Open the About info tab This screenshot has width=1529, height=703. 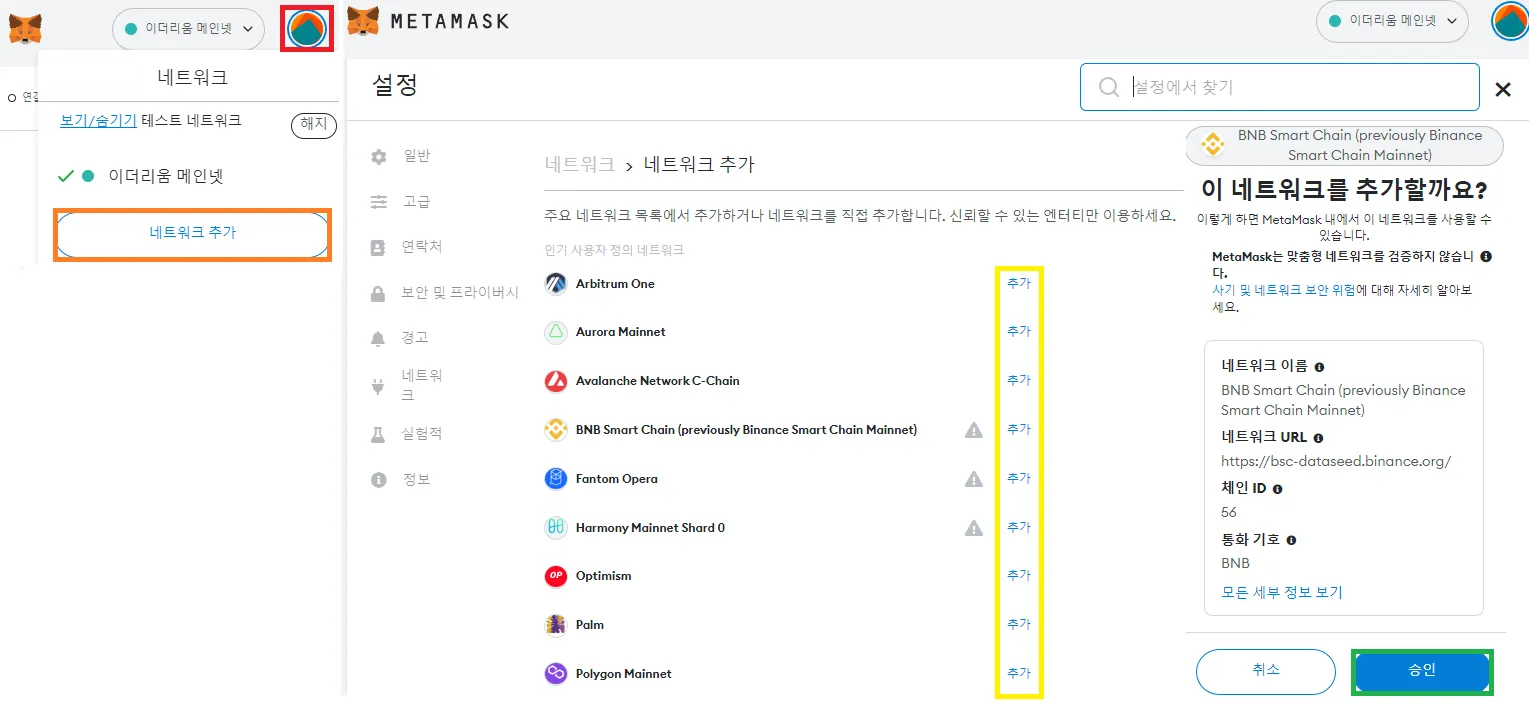(x=417, y=479)
